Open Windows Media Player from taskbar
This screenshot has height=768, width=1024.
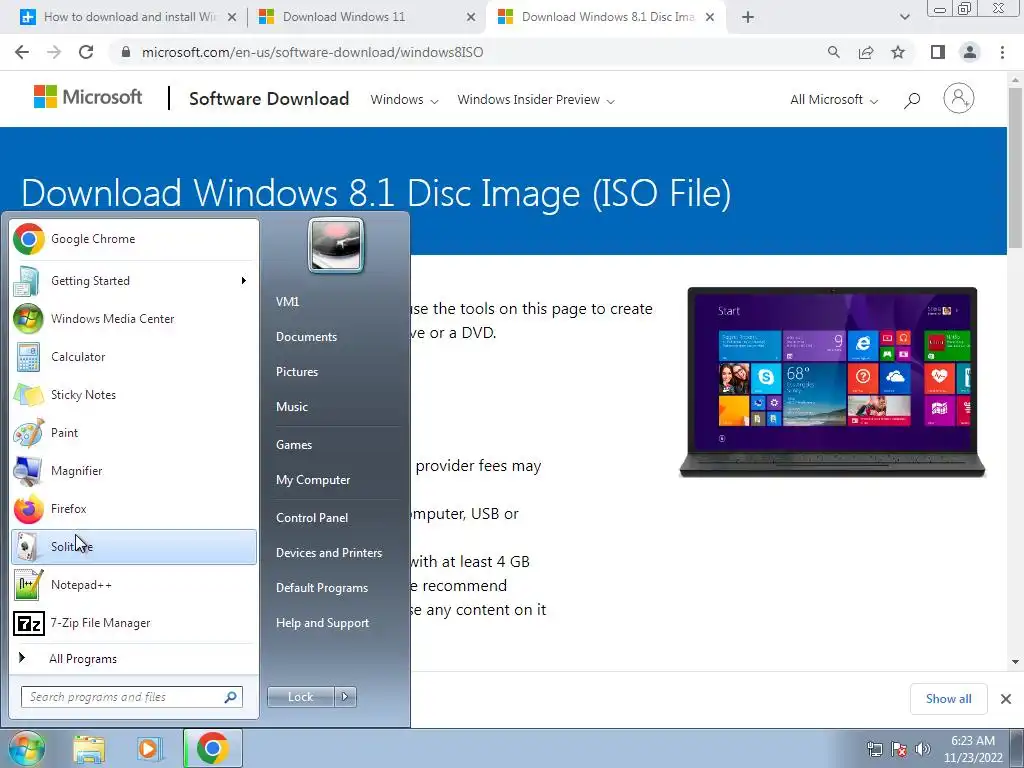click(150, 749)
